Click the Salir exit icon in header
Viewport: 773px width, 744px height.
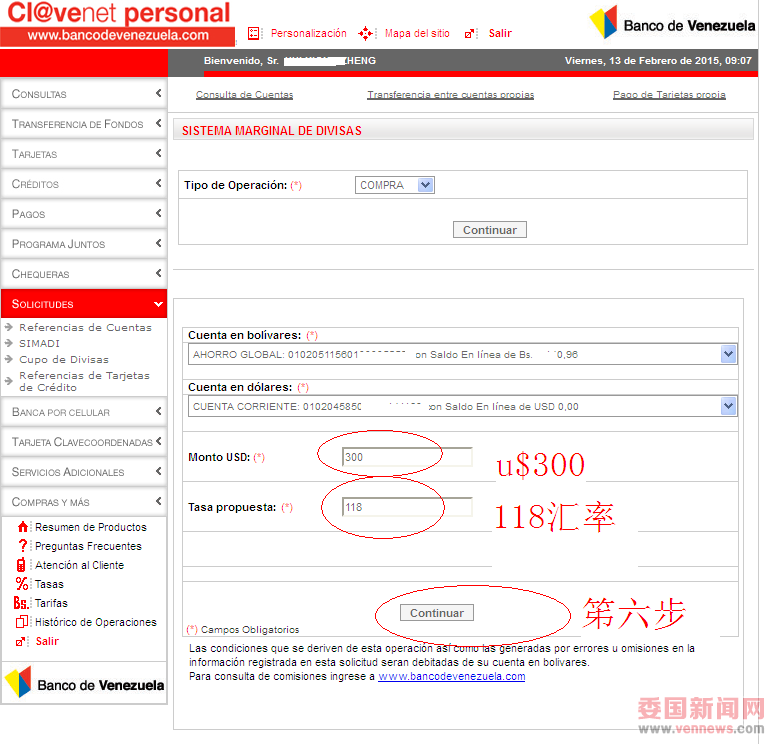469,34
